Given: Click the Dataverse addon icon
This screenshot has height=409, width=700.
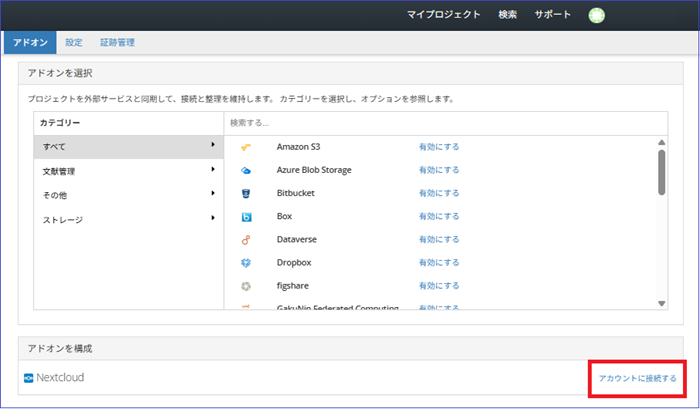Looking at the screenshot, I should (246, 240).
